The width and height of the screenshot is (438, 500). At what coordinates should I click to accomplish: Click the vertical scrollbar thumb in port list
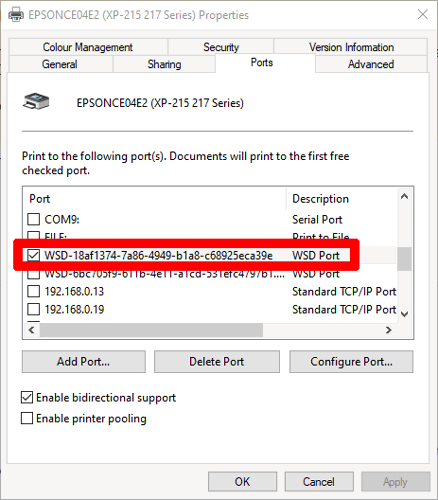[404, 259]
